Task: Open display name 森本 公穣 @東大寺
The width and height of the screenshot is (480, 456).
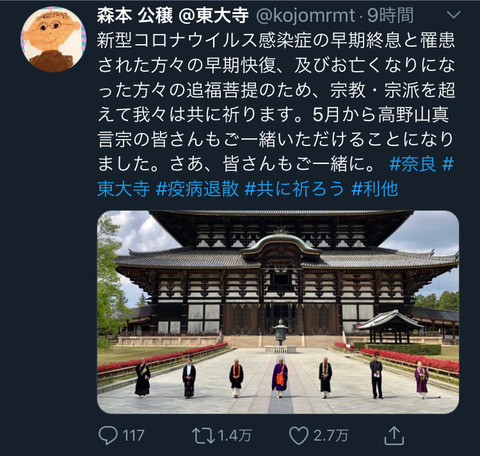Action: (x=173, y=15)
